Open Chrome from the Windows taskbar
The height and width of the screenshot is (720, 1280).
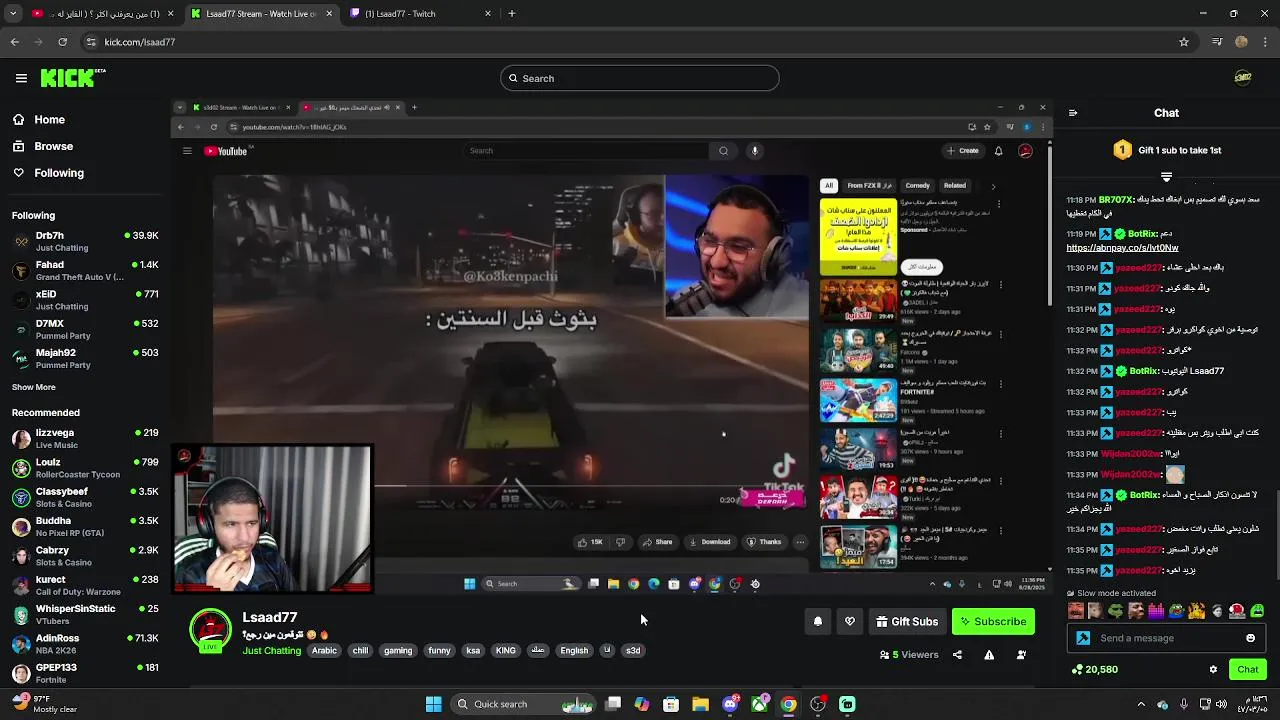coord(789,704)
